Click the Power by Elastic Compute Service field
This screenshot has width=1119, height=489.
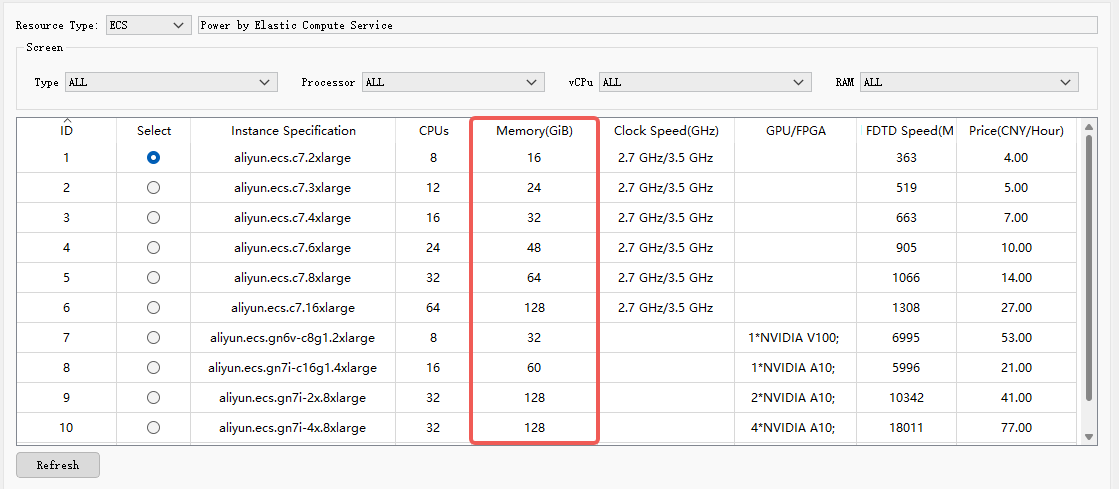[x=647, y=25]
